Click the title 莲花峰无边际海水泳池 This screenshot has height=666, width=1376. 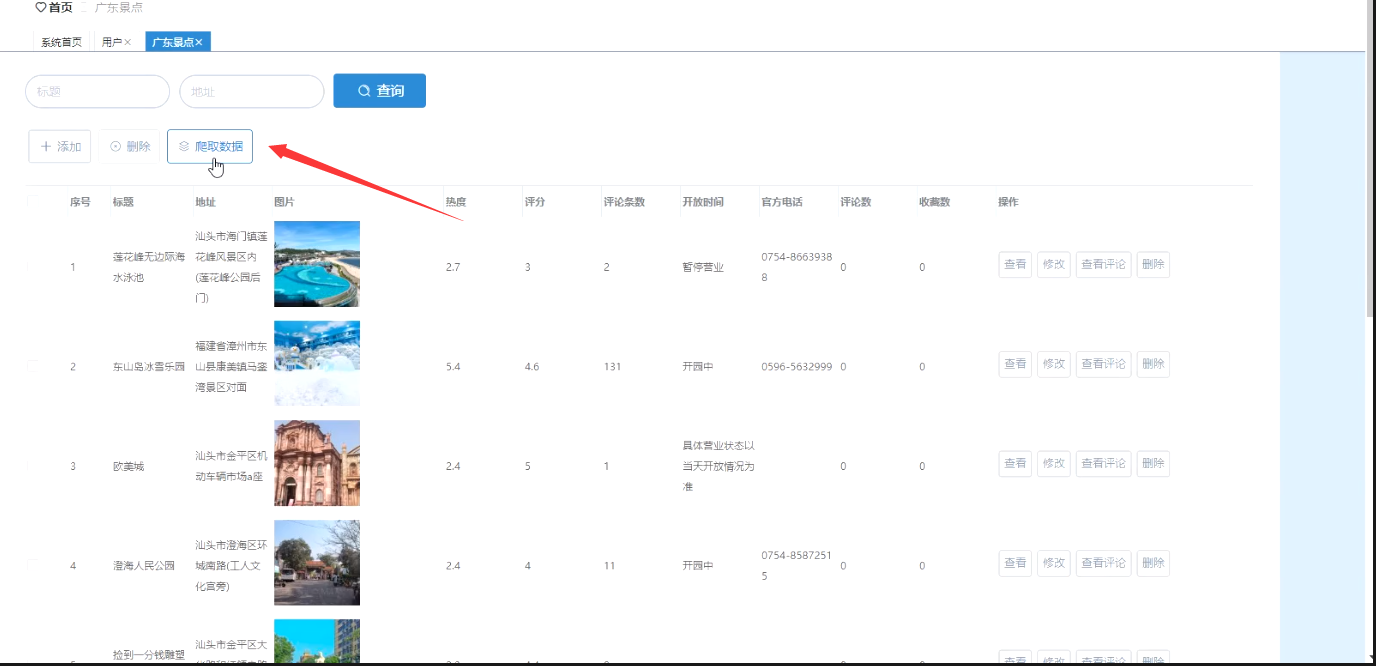click(x=149, y=267)
